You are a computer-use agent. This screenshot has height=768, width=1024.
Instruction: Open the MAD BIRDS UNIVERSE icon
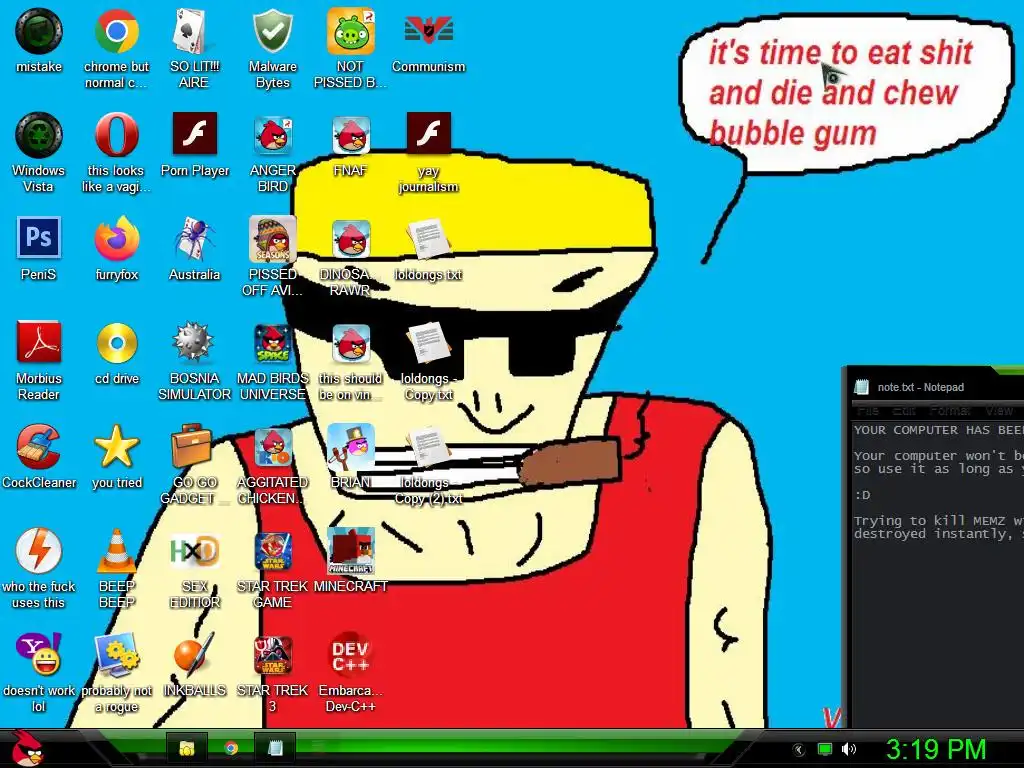click(x=272, y=342)
